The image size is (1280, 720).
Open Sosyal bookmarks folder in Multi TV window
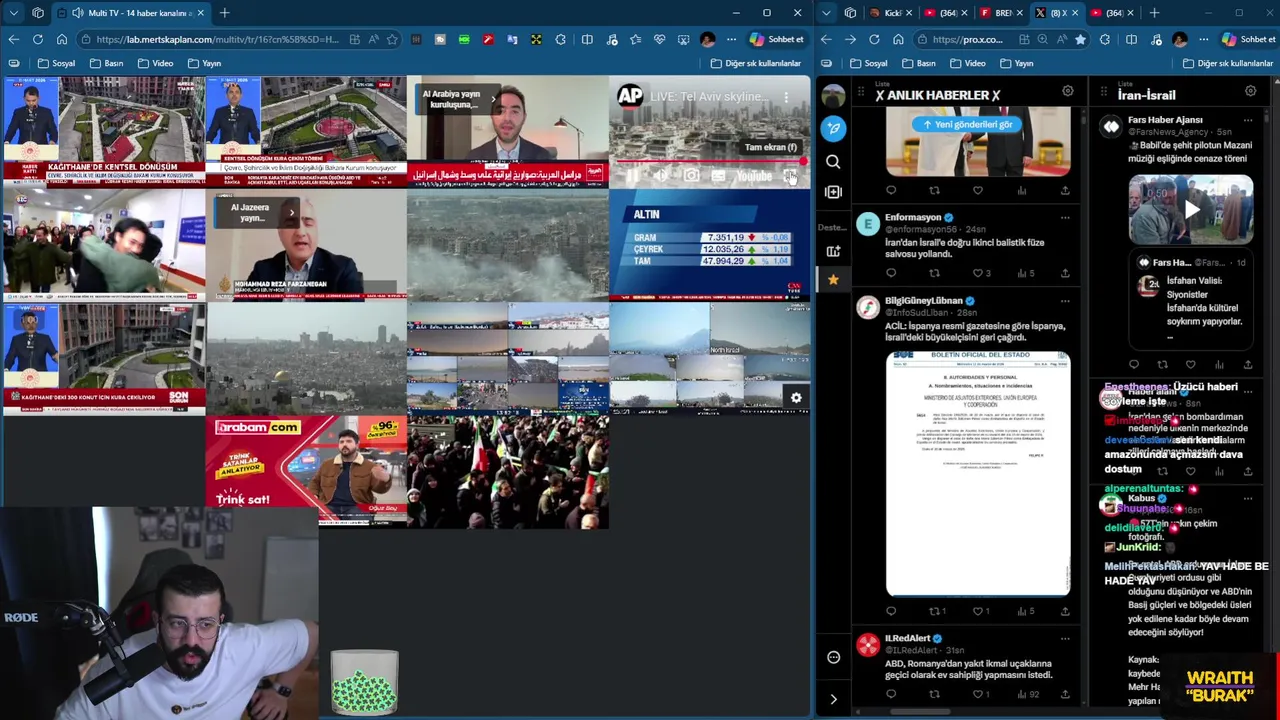(56, 63)
